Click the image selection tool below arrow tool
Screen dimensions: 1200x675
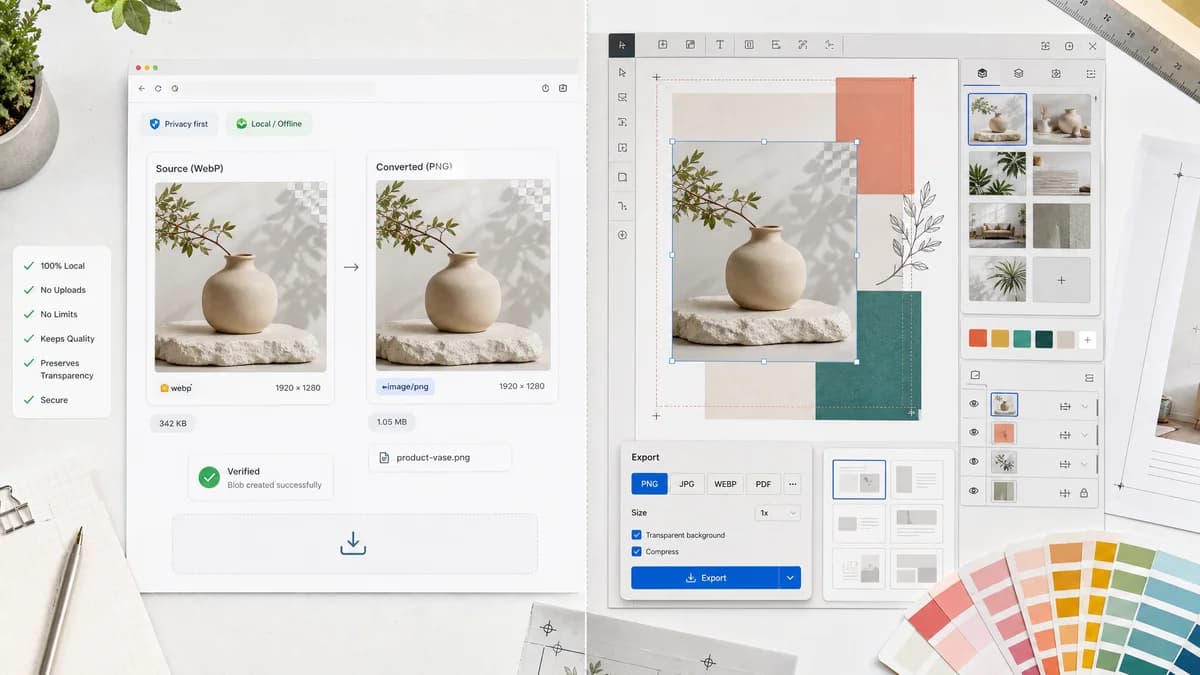tap(622, 97)
